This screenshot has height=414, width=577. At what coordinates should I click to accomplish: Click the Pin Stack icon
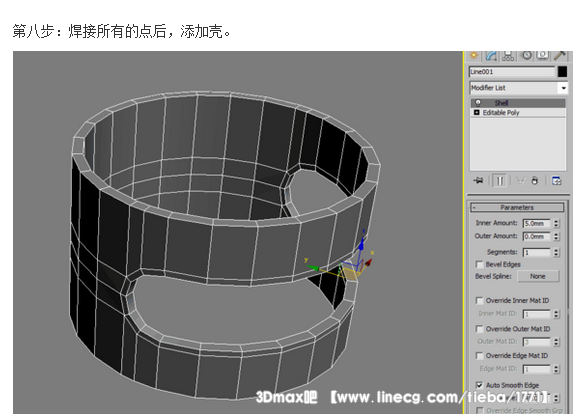(x=478, y=180)
